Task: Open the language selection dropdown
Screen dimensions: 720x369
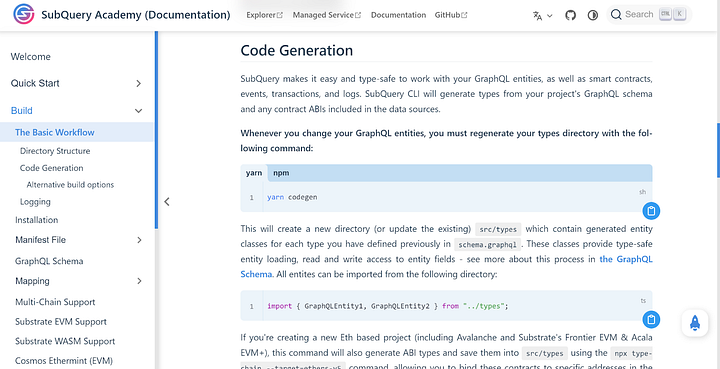Action: point(542,16)
